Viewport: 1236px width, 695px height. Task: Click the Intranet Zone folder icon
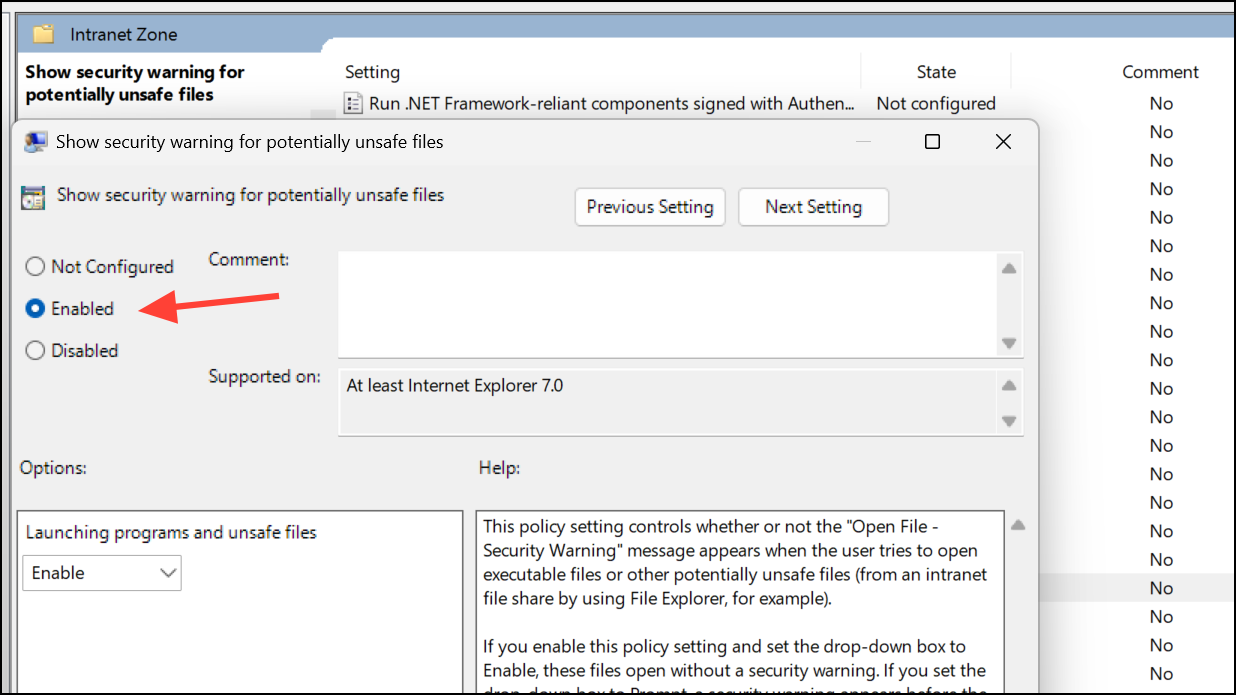[x=43, y=34]
